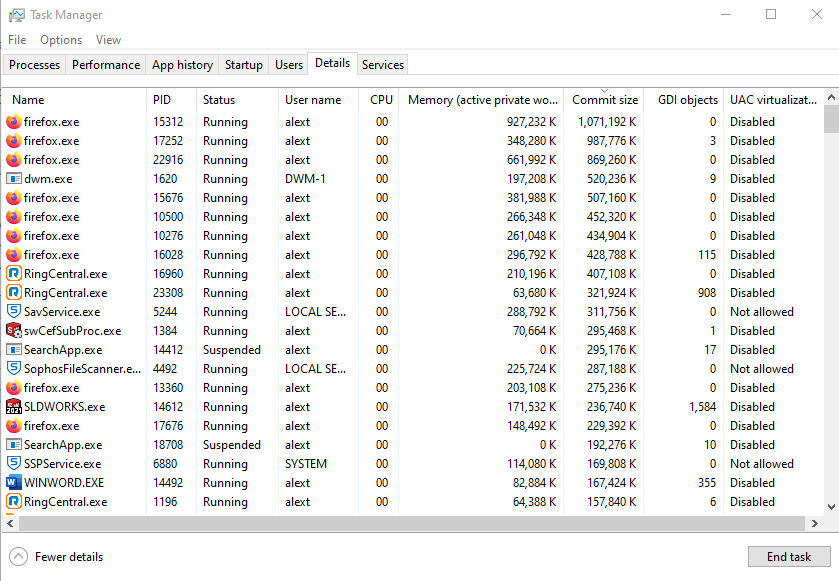839x581 pixels.
Task: Click the Task Manager title bar icon
Action: pyautogui.click(x=17, y=15)
